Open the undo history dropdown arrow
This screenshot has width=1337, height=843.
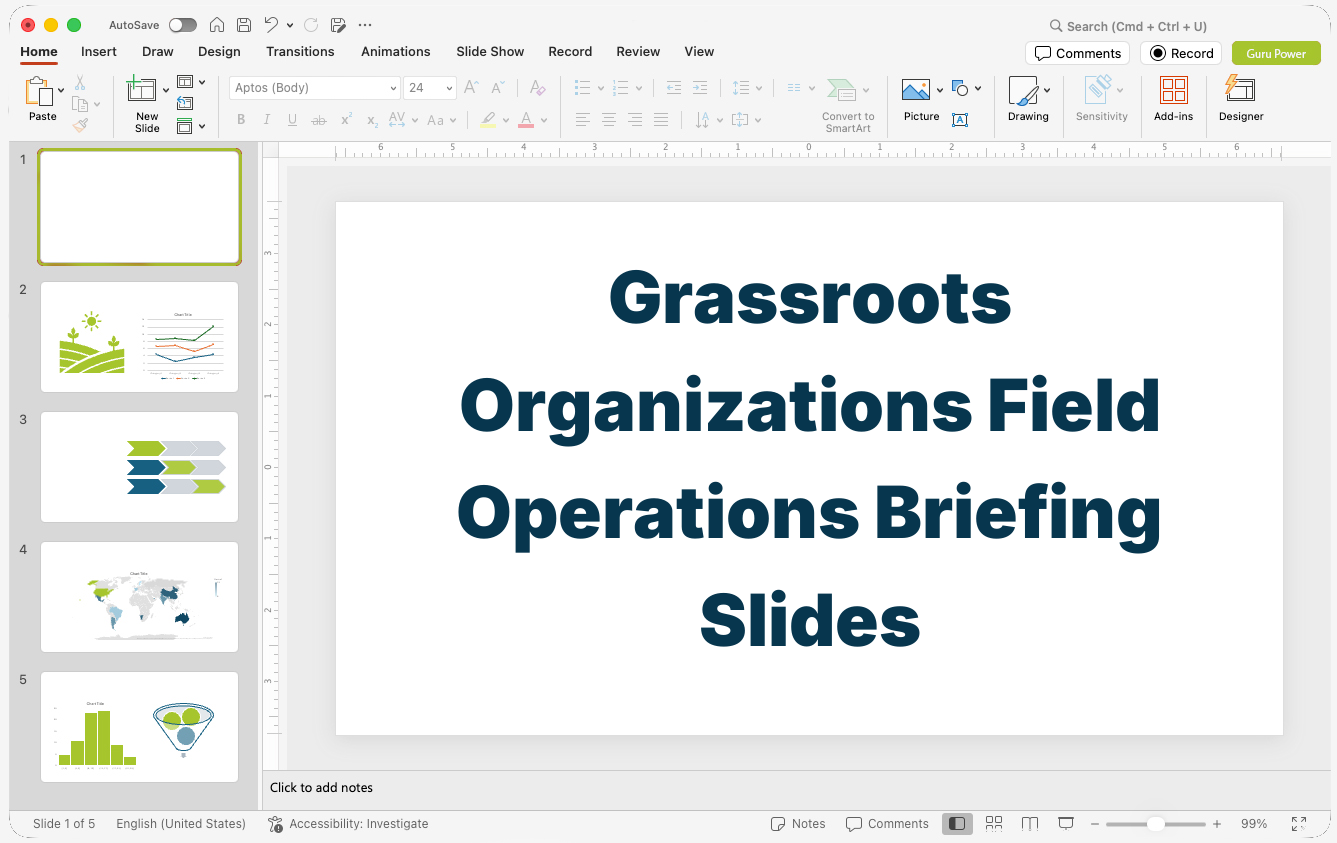[x=290, y=25]
